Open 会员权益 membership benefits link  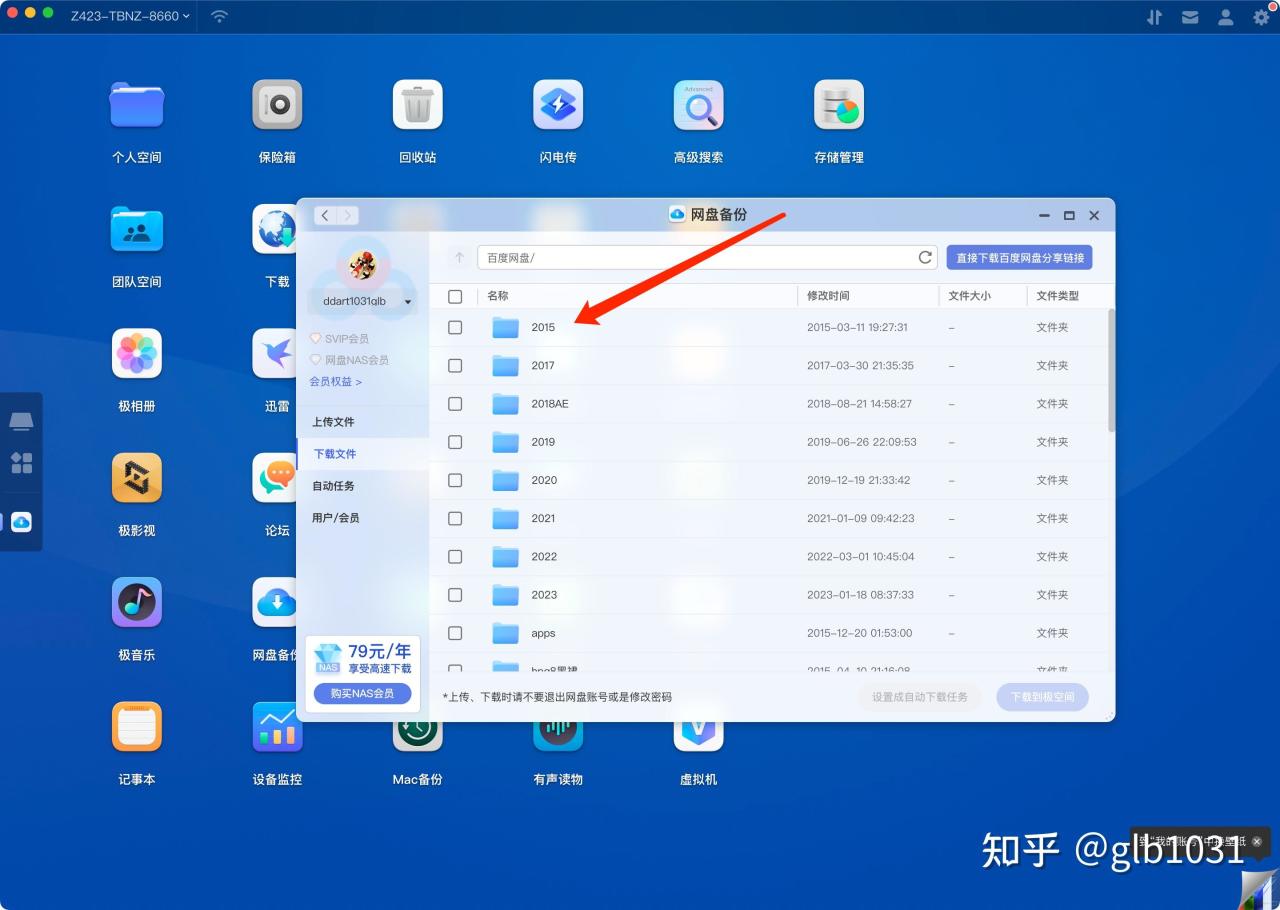point(335,381)
